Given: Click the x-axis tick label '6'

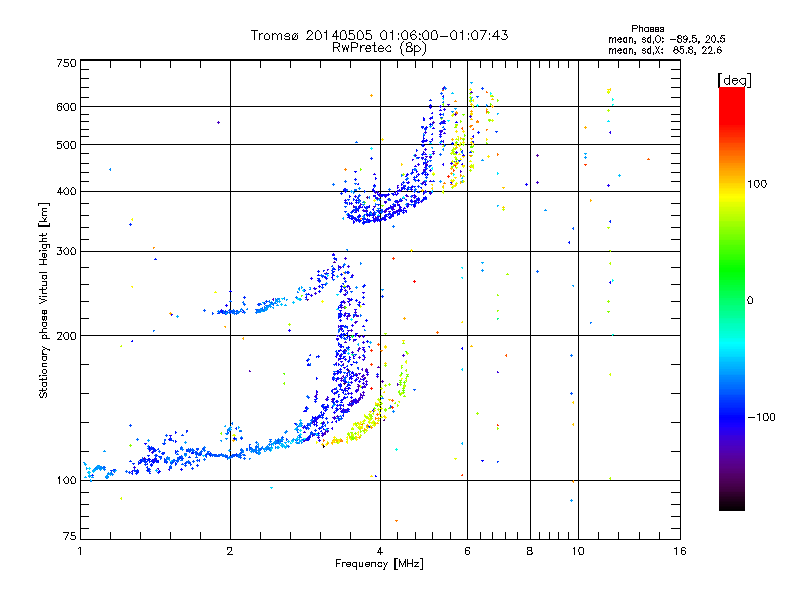Looking at the screenshot, I should point(467,551).
